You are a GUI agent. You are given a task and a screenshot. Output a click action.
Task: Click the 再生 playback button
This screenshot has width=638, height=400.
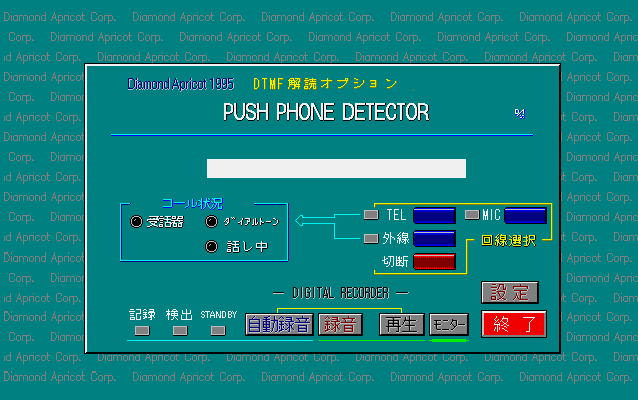402,325
